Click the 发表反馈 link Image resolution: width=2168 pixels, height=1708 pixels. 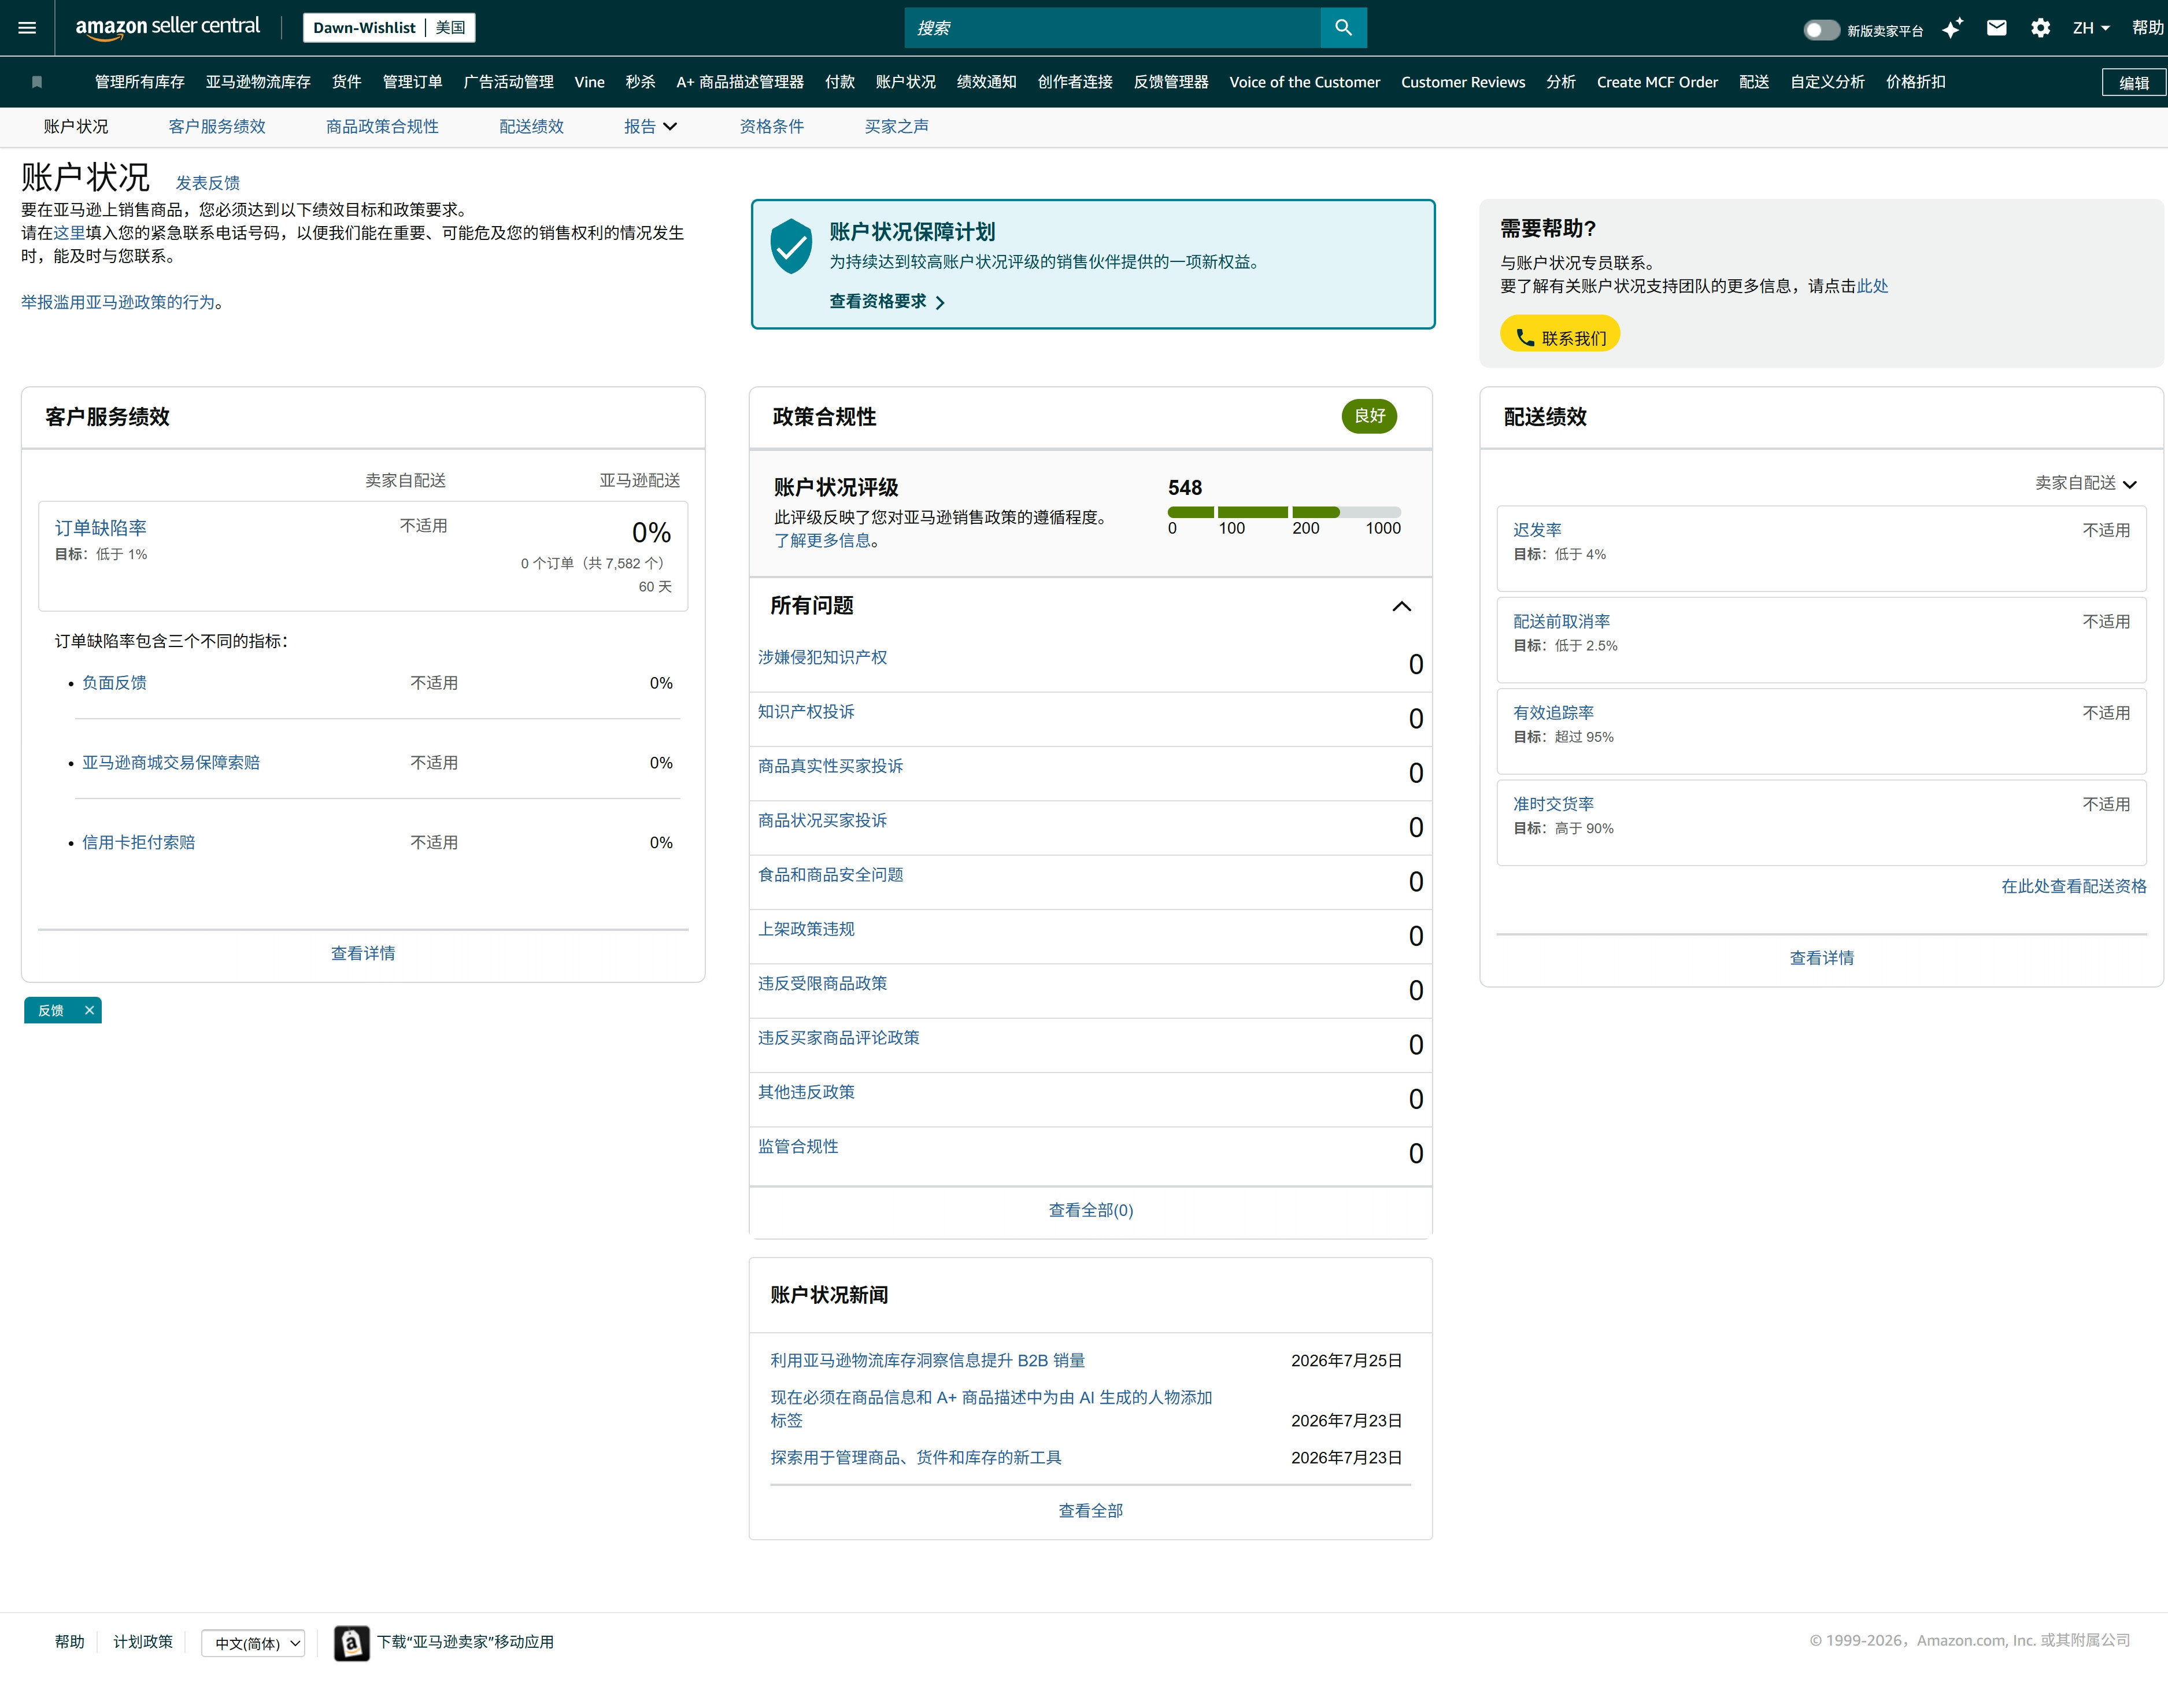click(208, 183)
